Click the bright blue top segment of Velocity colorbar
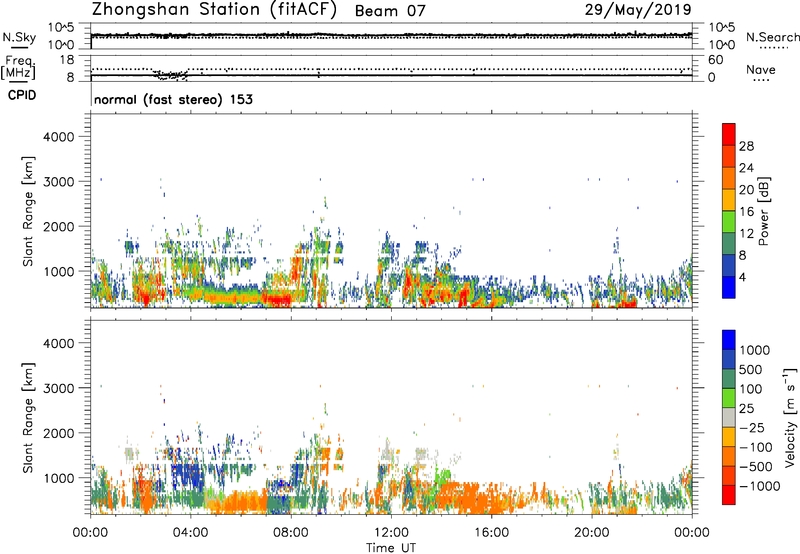 [729, 340]
